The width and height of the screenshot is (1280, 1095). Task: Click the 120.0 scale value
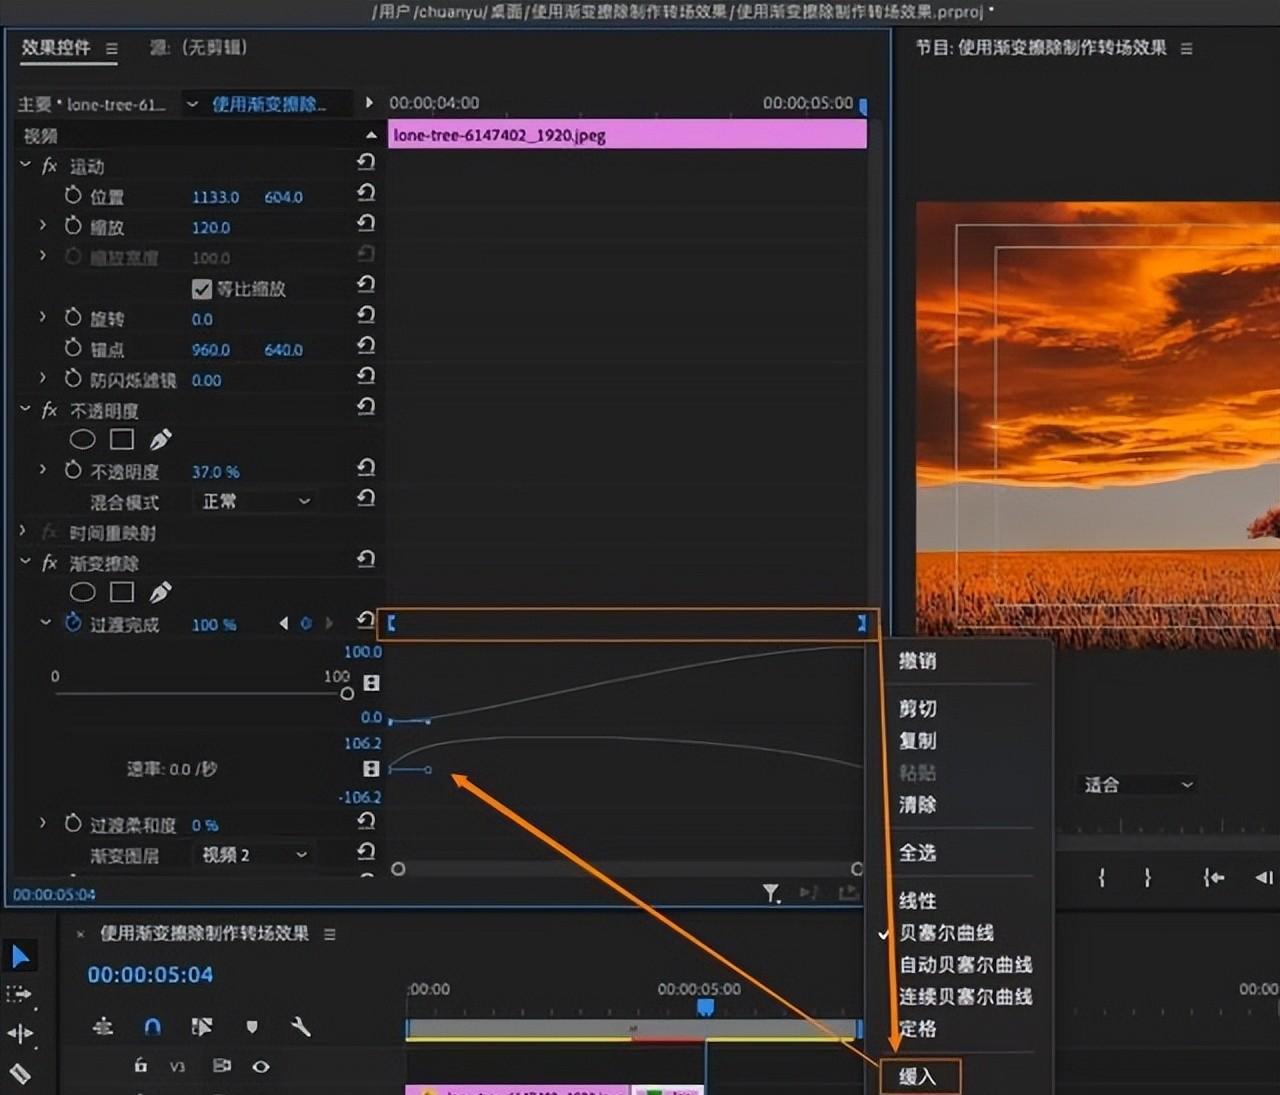tap(210, 227)
